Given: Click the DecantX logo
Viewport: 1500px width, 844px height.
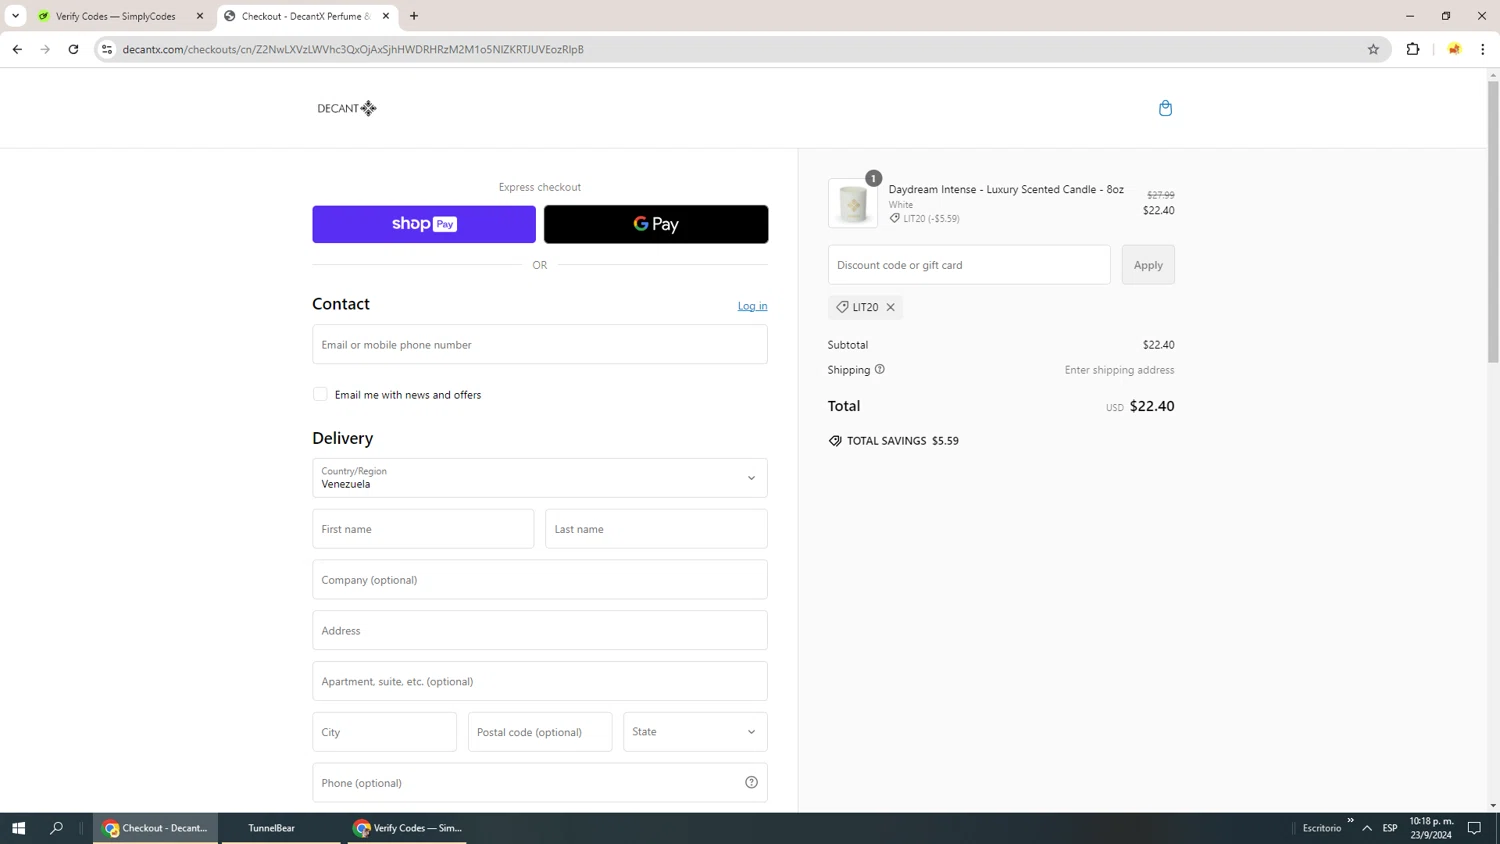Looking at the screenshot, I should pyautogui.click(x=347, y=108).
